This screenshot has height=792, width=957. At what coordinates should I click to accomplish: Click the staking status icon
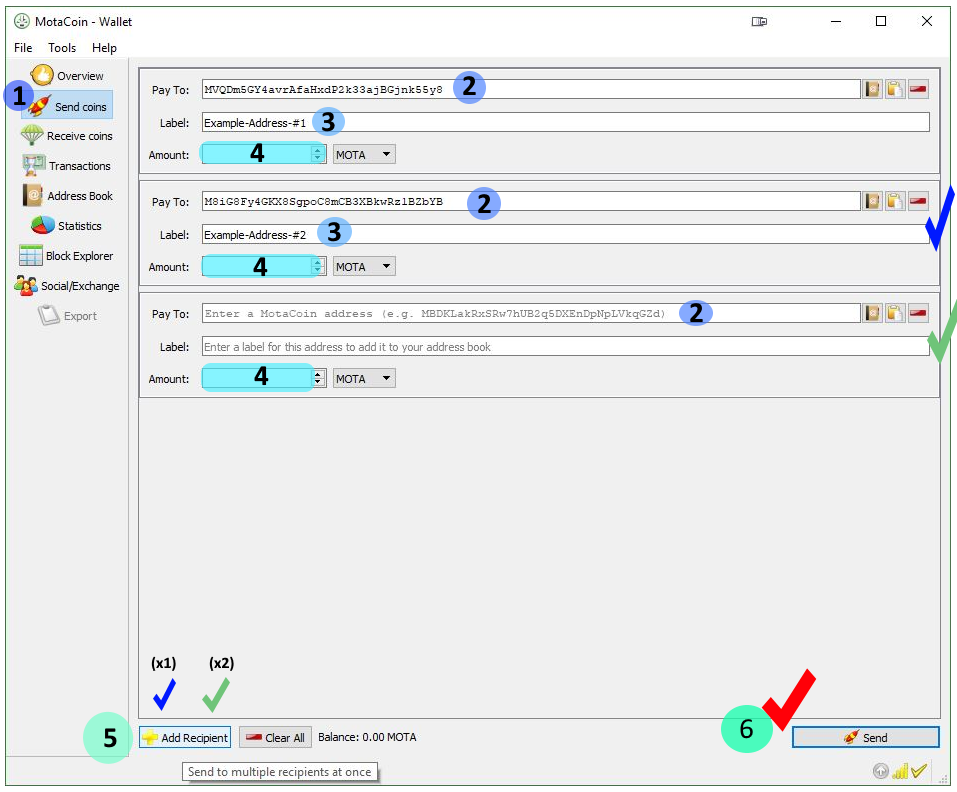880,771
